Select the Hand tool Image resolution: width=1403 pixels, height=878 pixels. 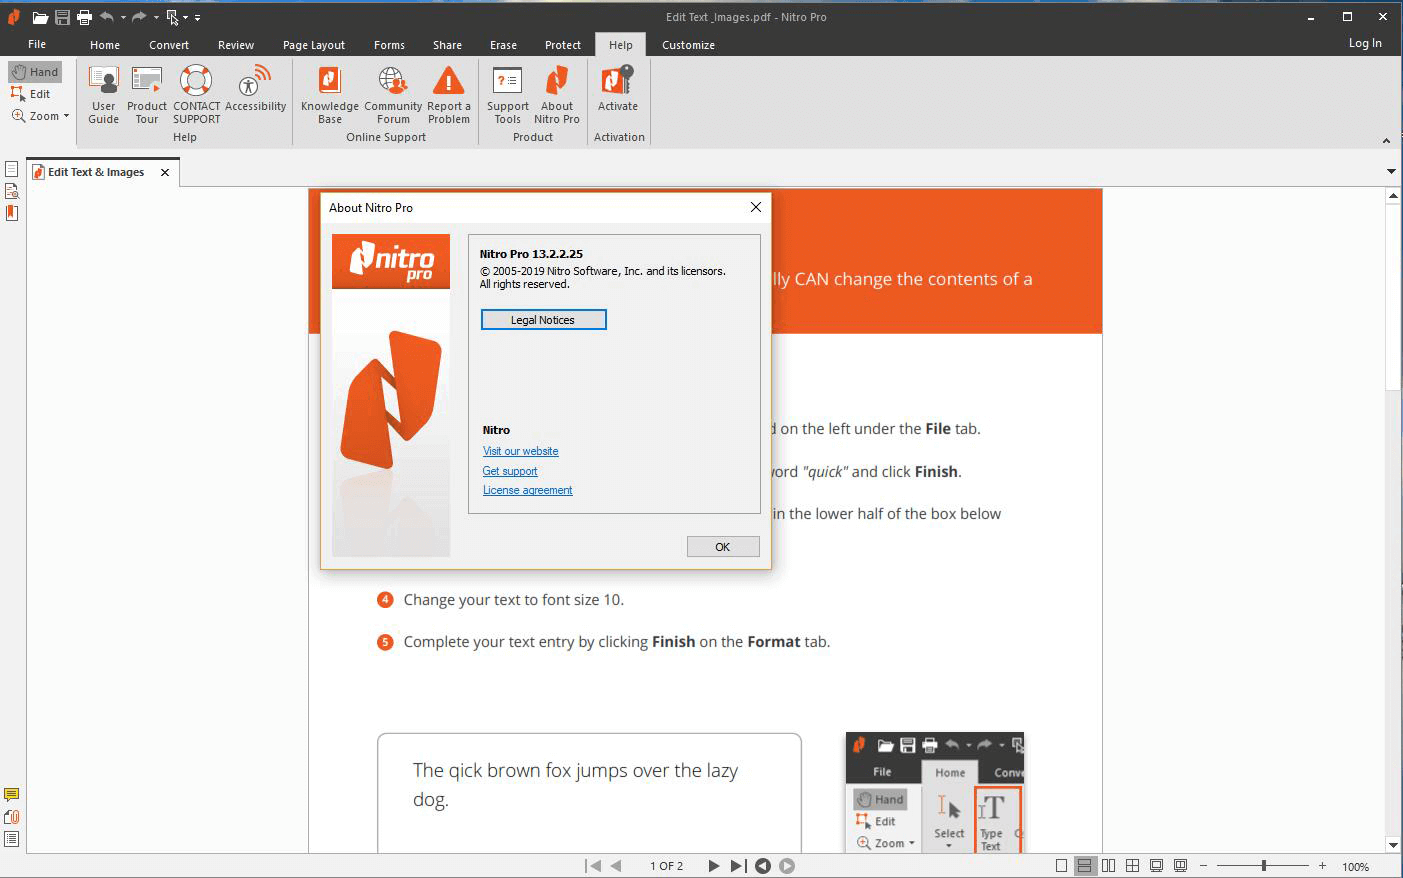[35, 72]
